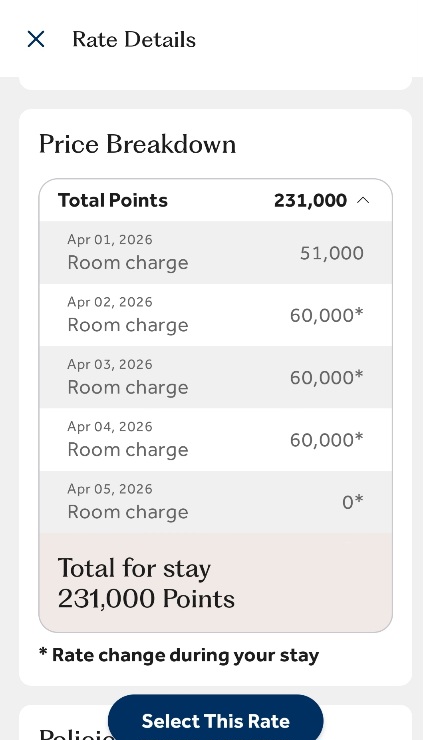Viewport: 423px width, 740px height.
Task: Click the Total Points header row
Action: (x=216, y=201)
